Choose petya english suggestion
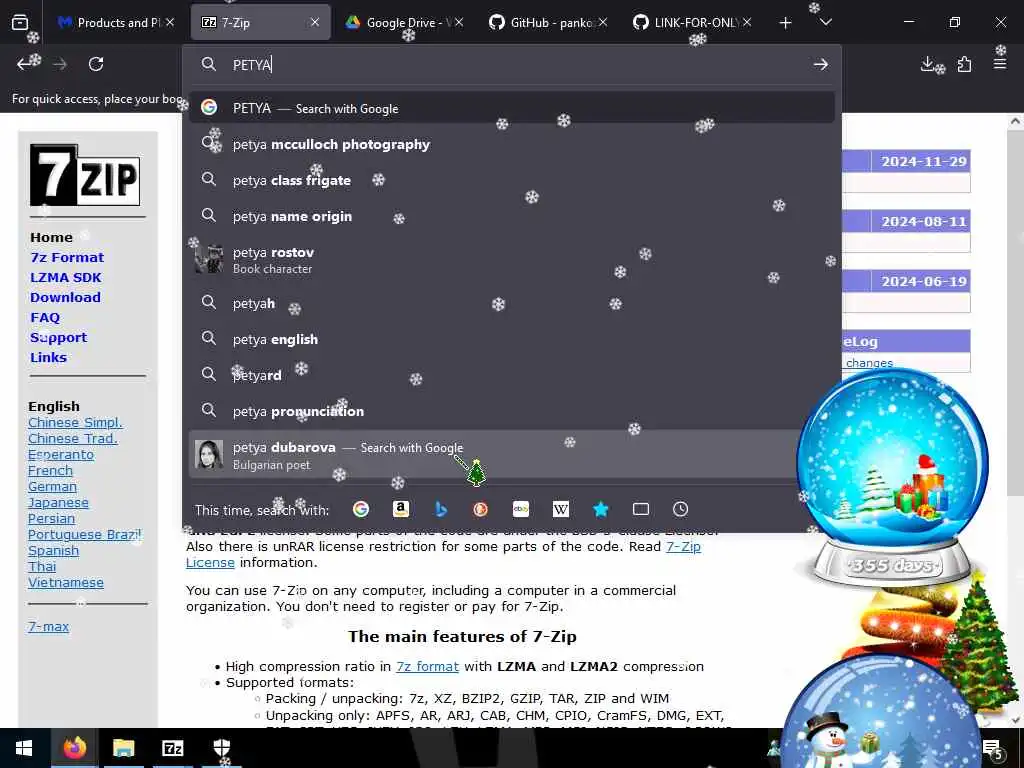This screenshot has height=768, width=1024. tap(511, 339)
